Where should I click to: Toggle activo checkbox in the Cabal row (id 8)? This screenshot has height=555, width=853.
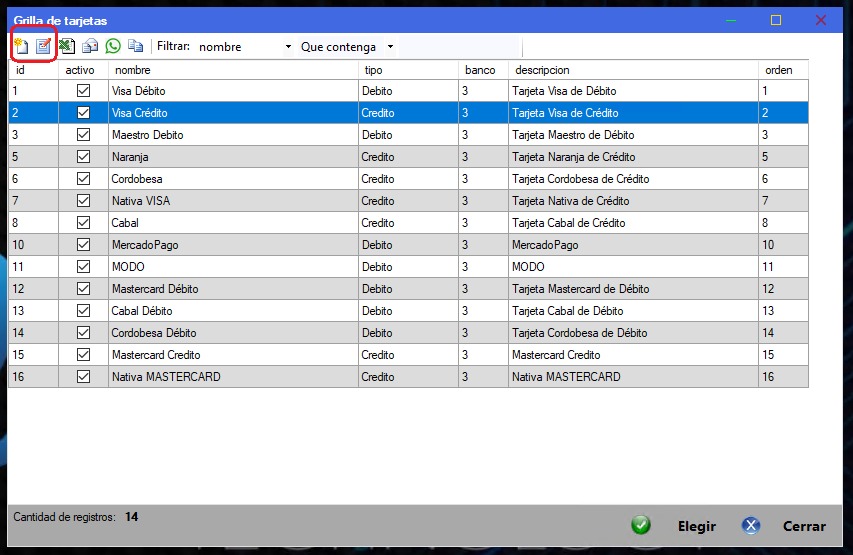click(83, 223)
